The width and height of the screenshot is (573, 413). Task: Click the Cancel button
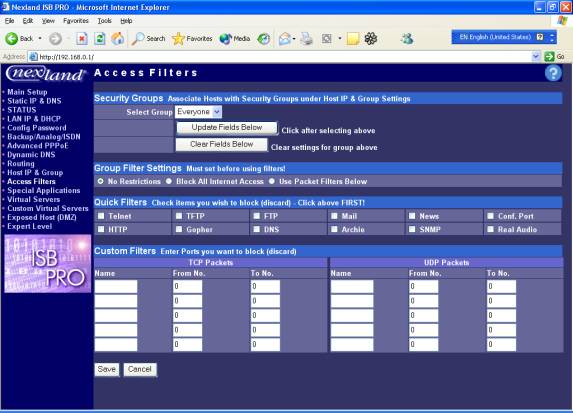[x=140, y=370]
